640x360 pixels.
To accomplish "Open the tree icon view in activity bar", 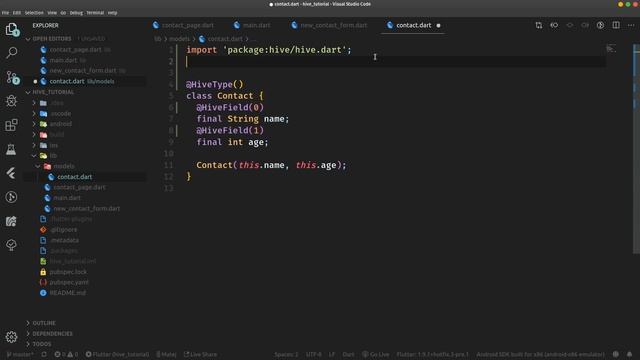I will (11, 245).
